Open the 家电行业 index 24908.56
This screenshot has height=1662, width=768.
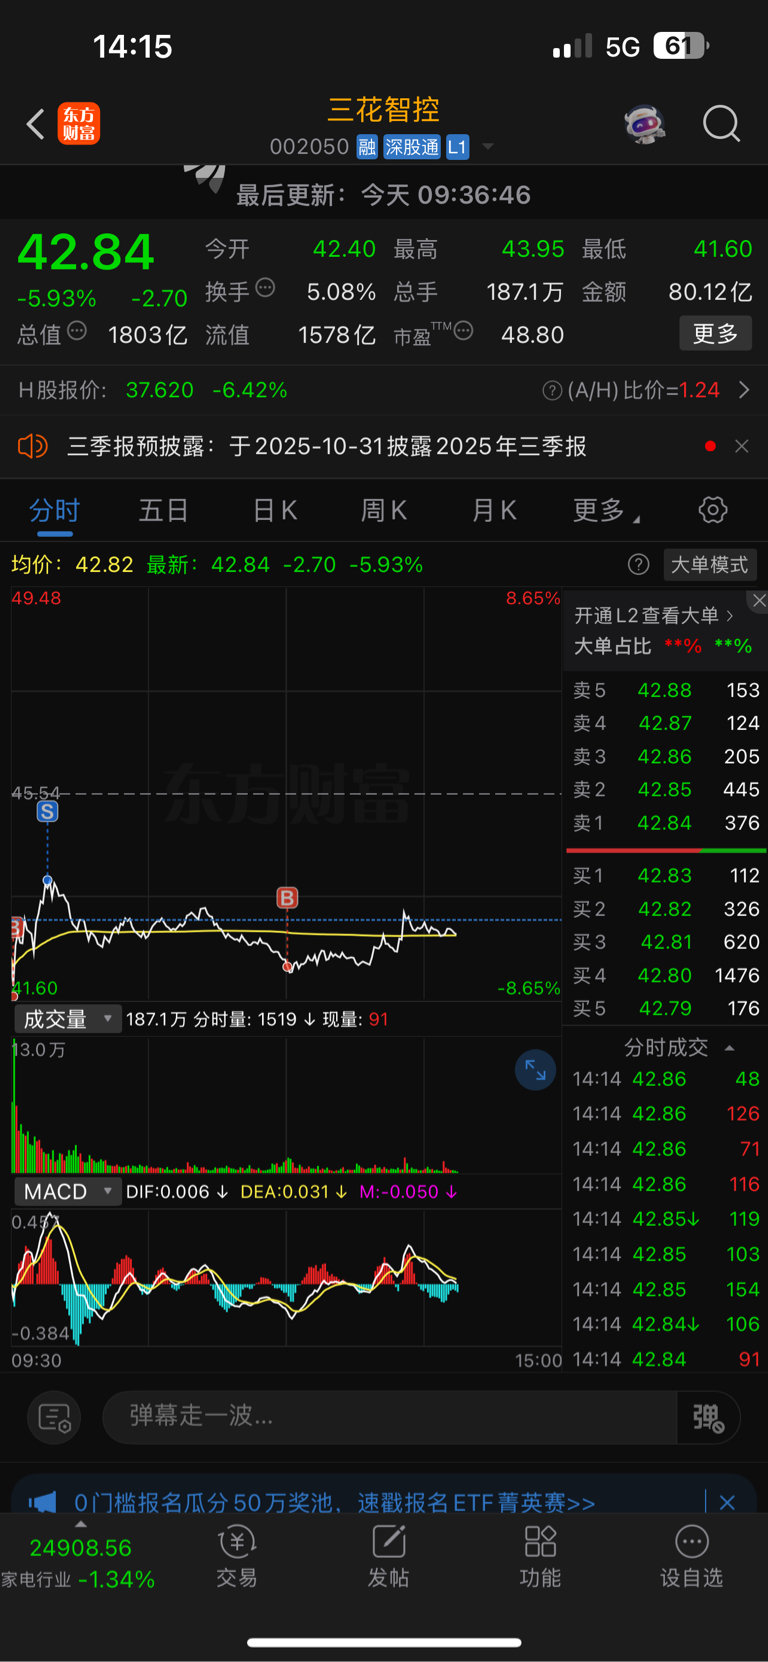tap(80, 1563)
